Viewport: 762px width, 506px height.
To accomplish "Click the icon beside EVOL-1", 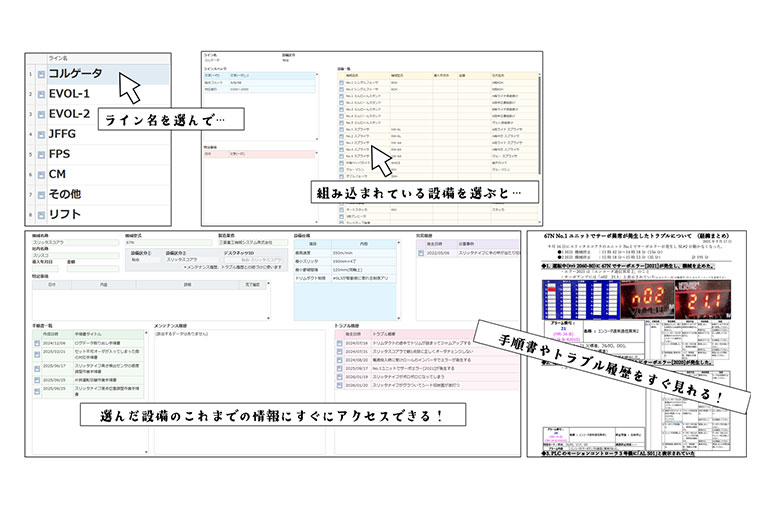I will (39, 94).
